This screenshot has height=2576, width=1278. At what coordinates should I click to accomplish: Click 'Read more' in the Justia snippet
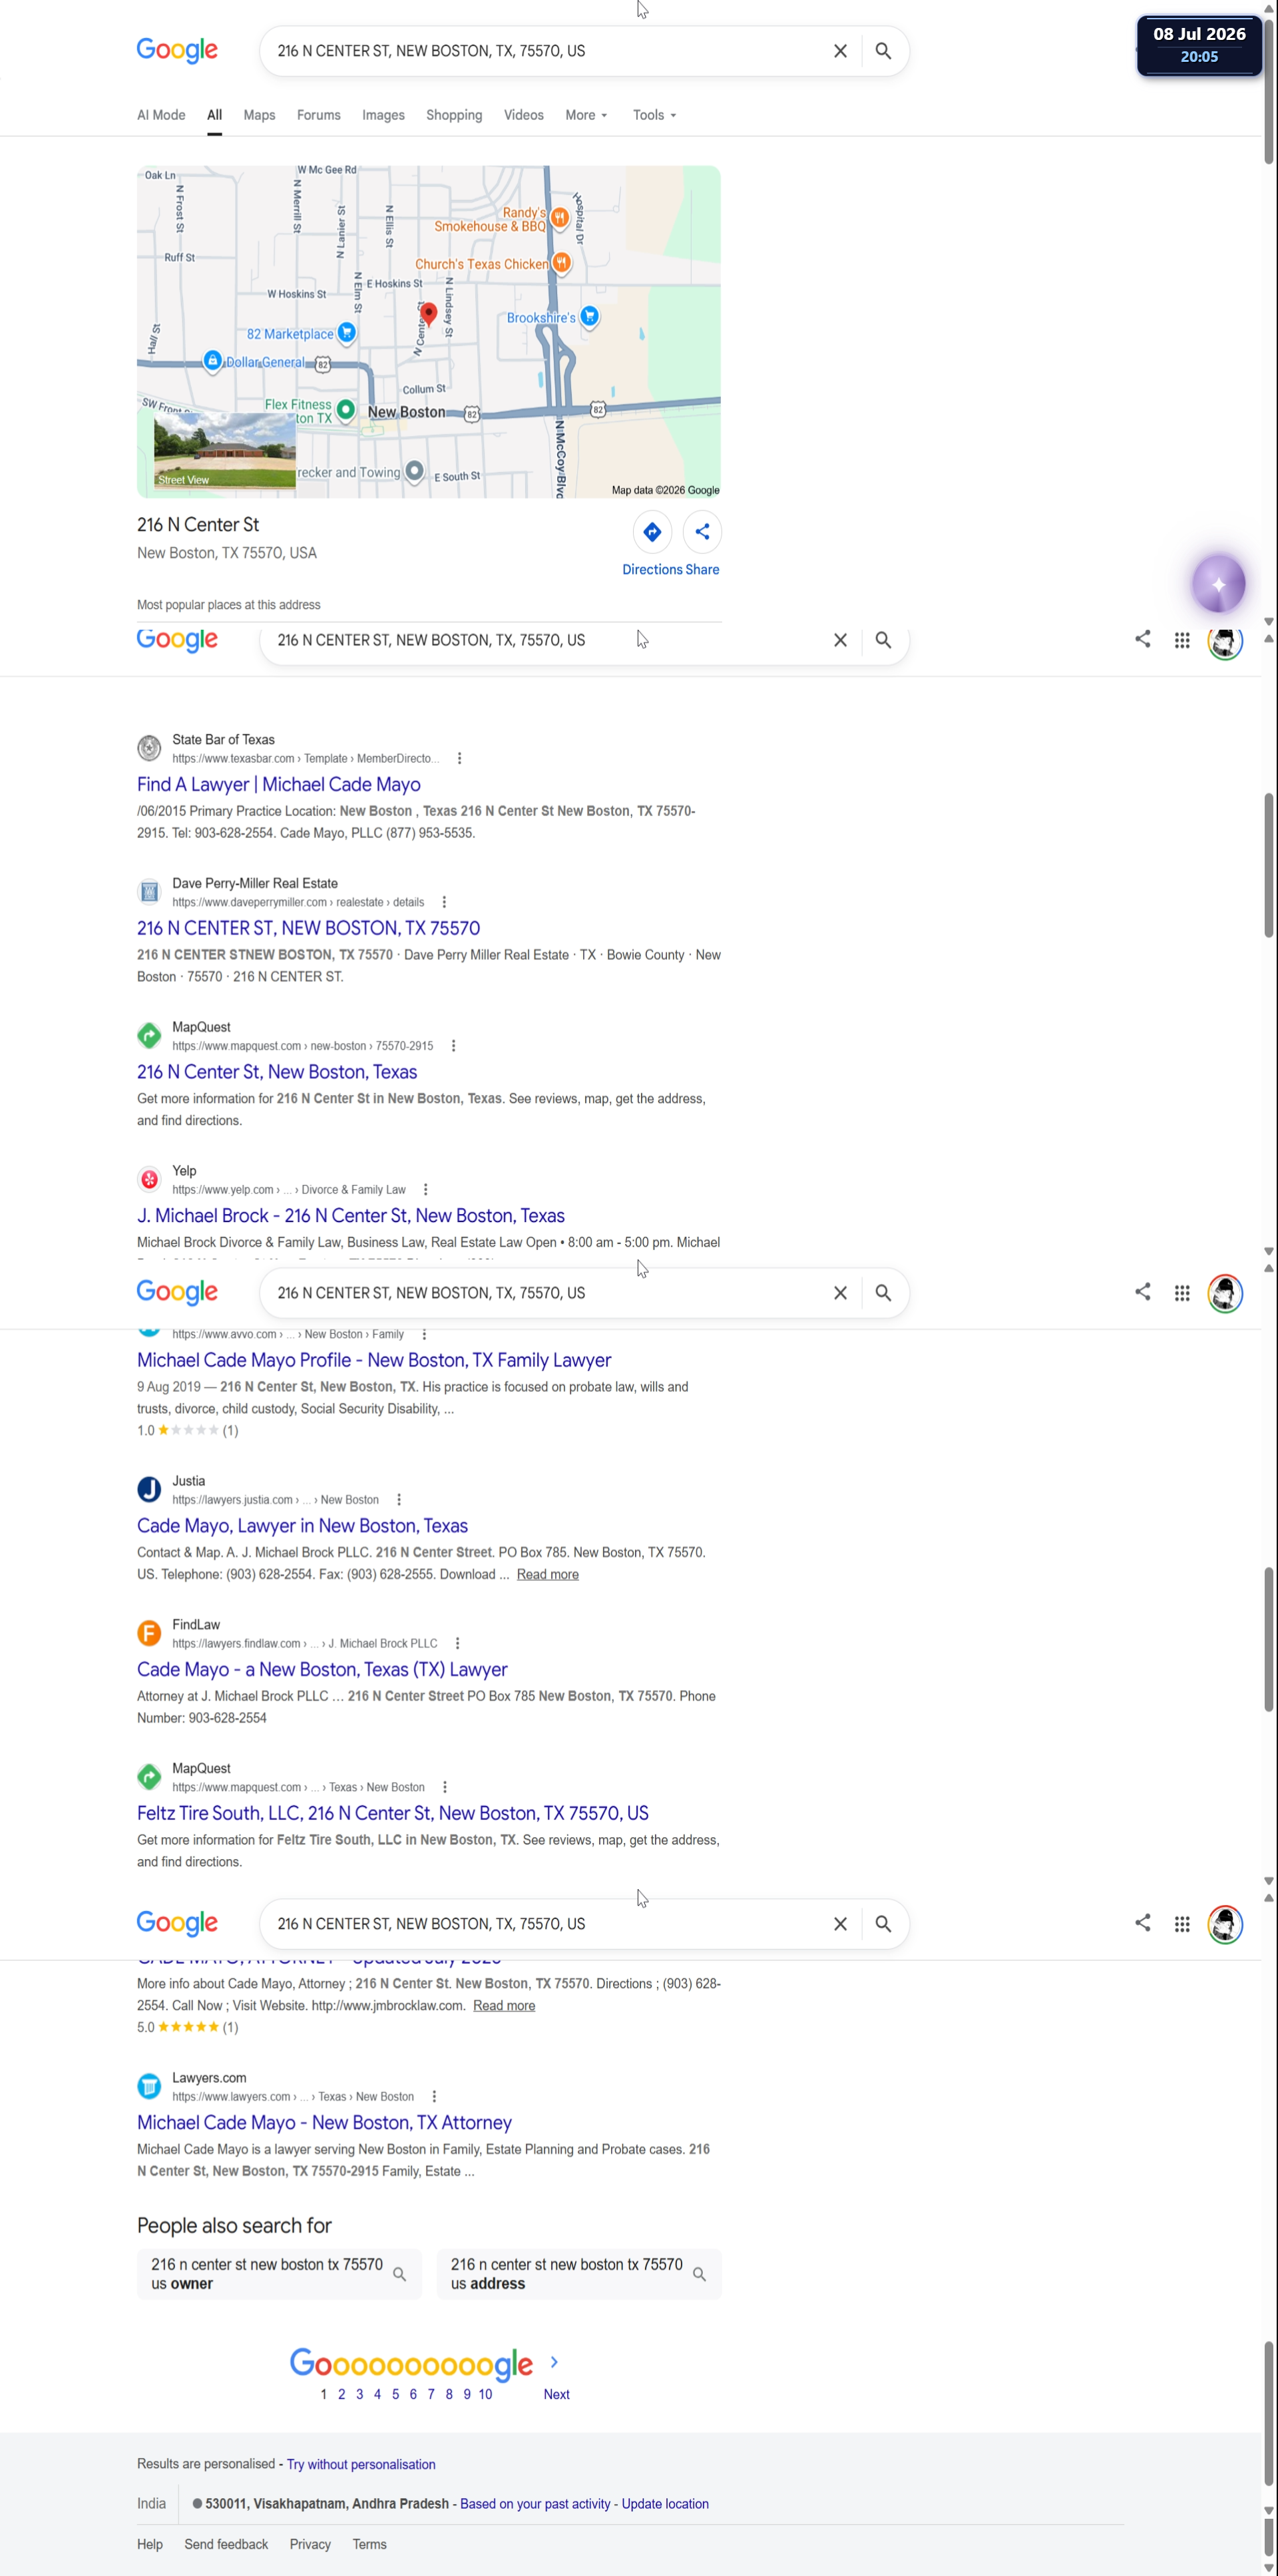point(548,1574)
